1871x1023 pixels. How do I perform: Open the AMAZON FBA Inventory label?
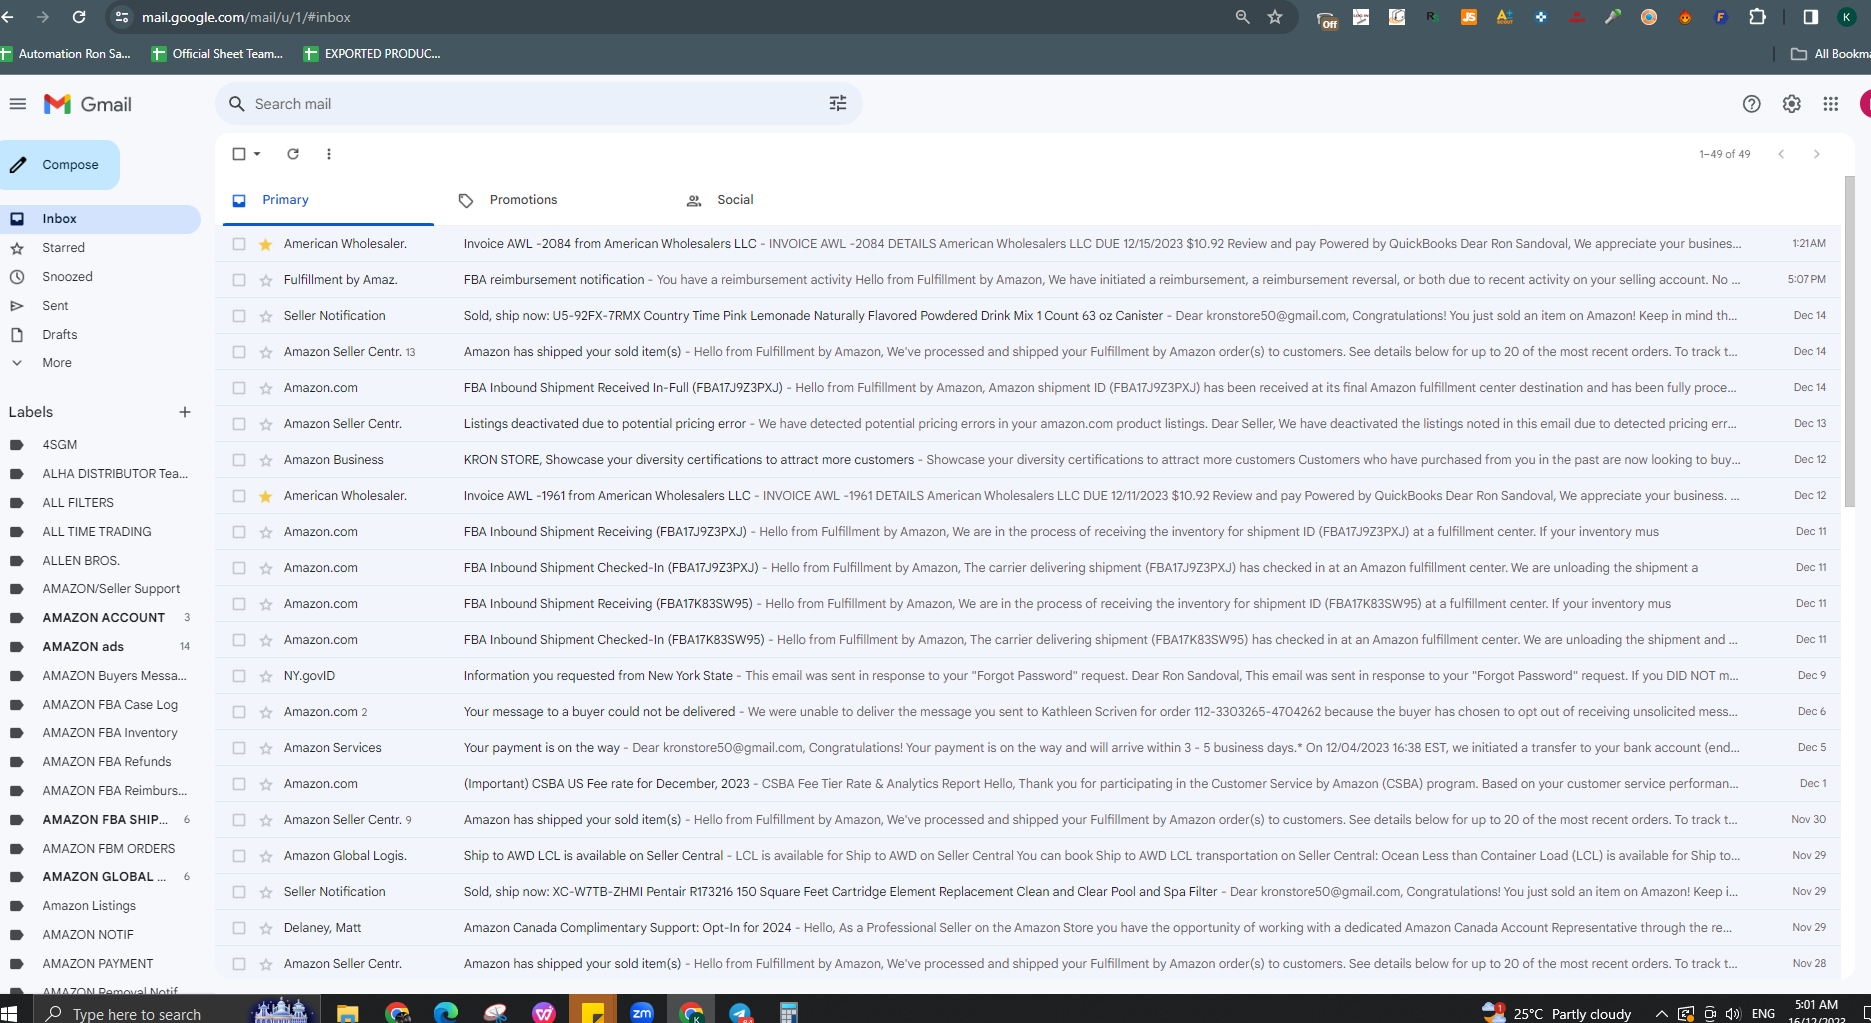[110, 733]
